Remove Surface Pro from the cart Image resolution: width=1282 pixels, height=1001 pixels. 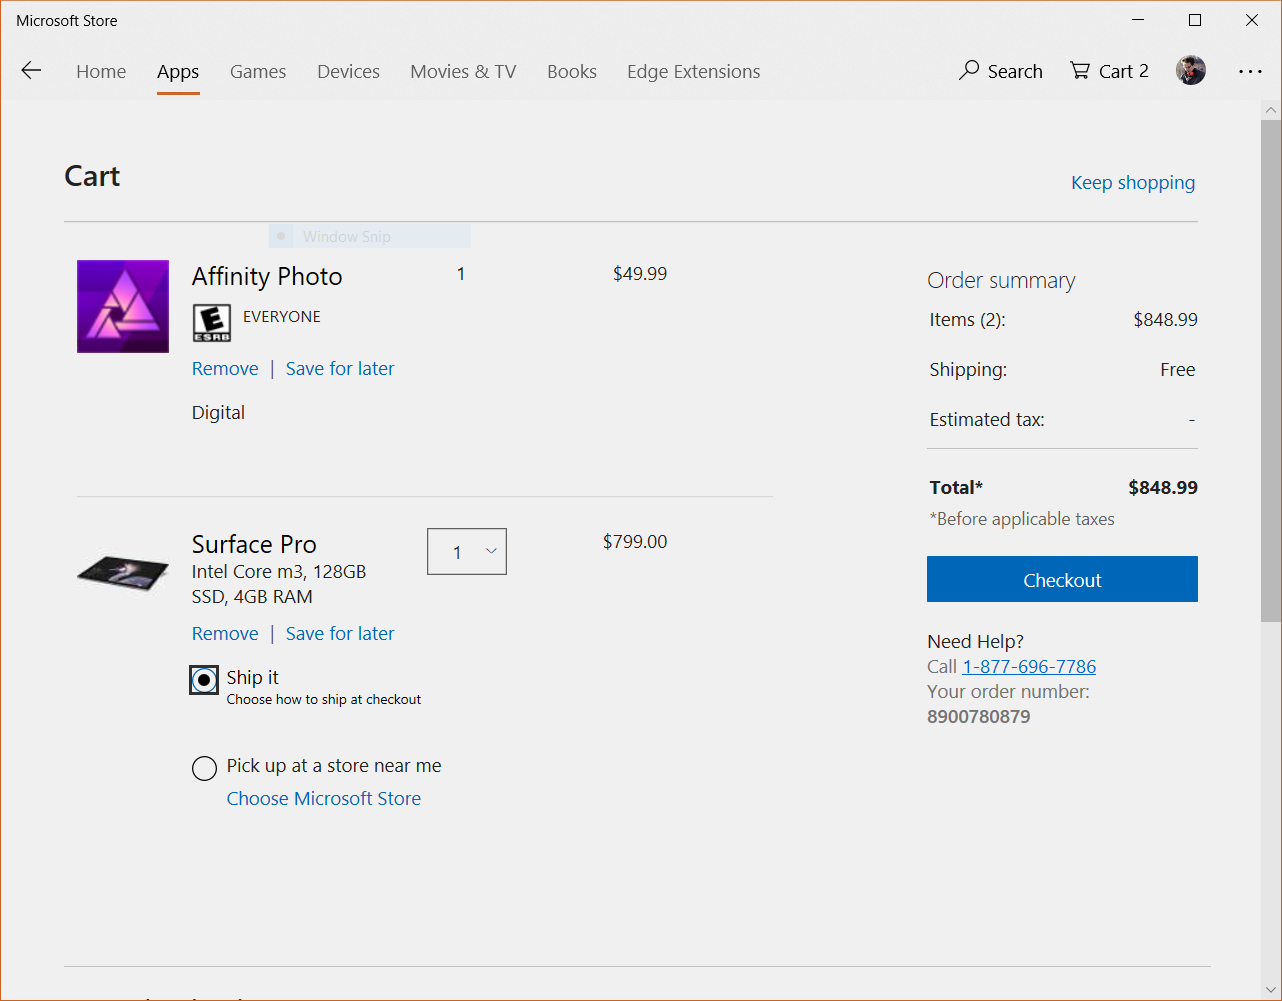(225, 634)
